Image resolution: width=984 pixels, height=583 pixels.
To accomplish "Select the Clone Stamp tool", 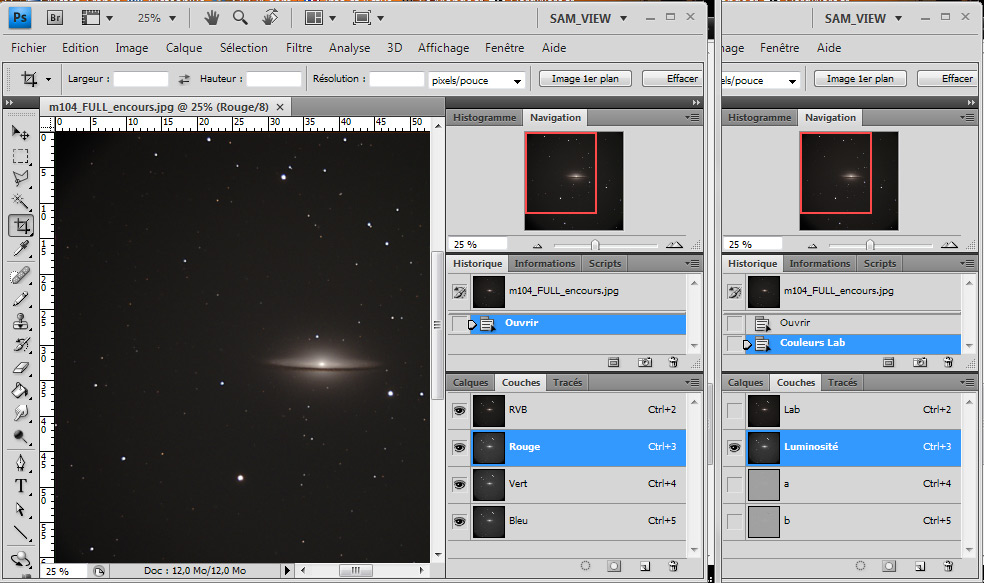I will tap(20, 322).
